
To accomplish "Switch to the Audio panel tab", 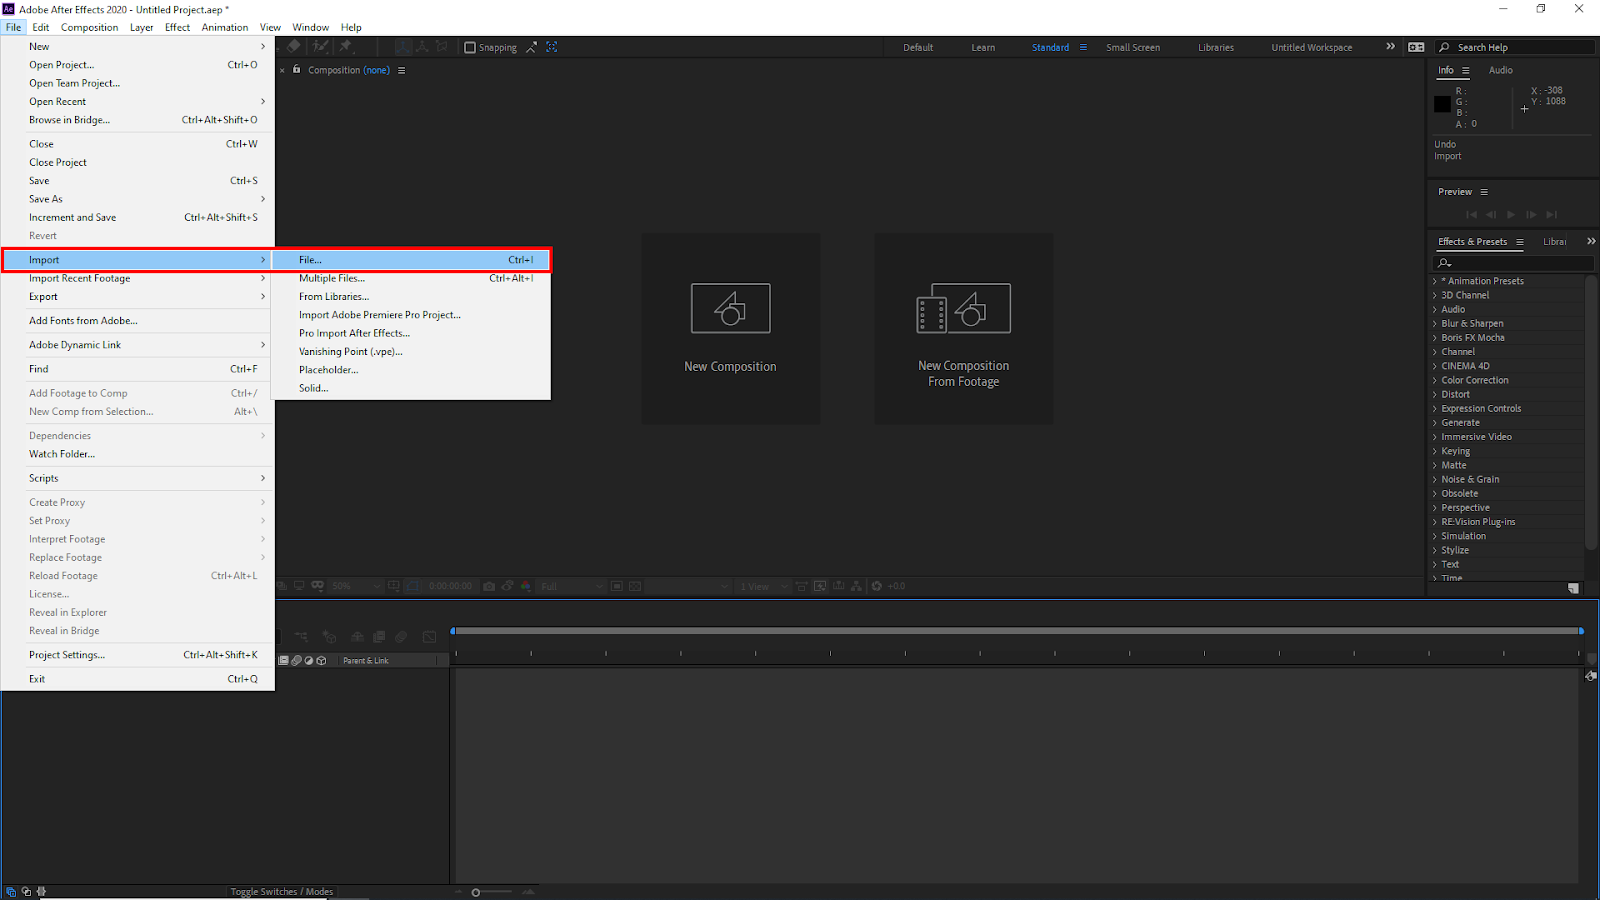I will [1500, 70].
